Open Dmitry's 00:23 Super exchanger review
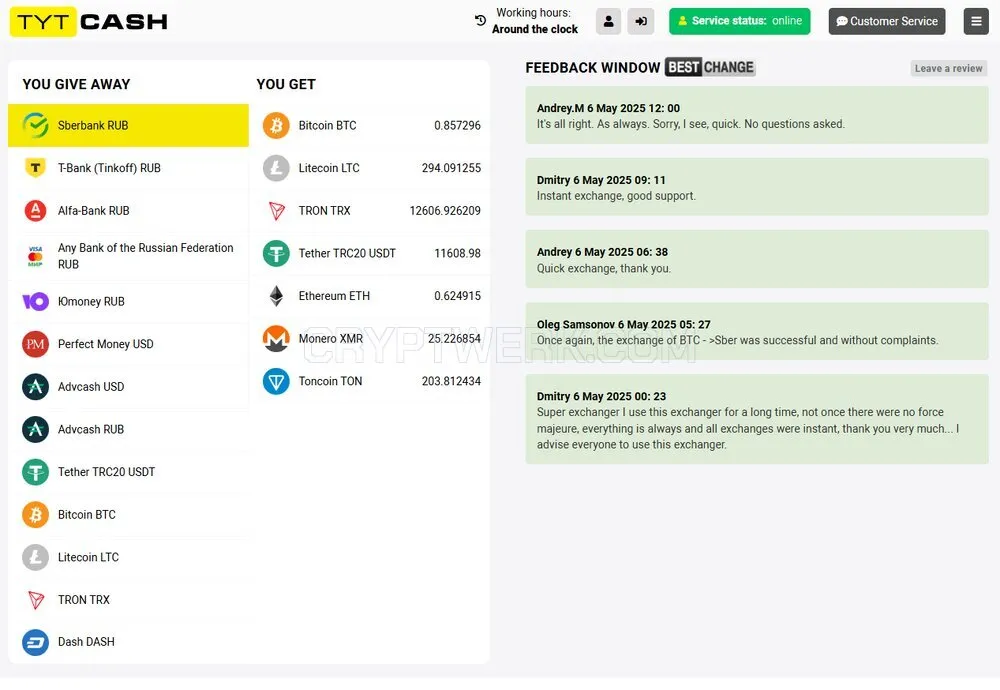Screen dimensions: 1000x690 pos(756,419)
